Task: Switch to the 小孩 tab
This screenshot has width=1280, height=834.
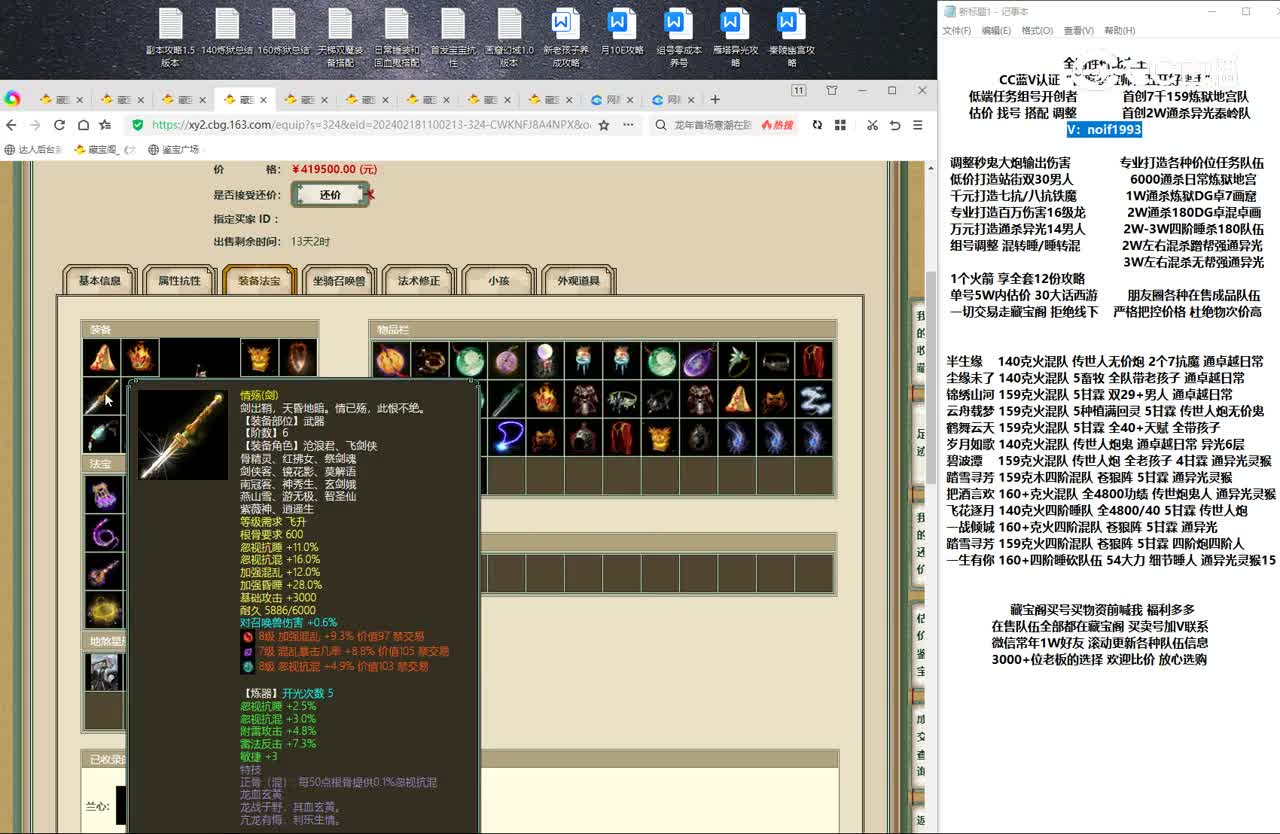Action: (x=499, y=281)
